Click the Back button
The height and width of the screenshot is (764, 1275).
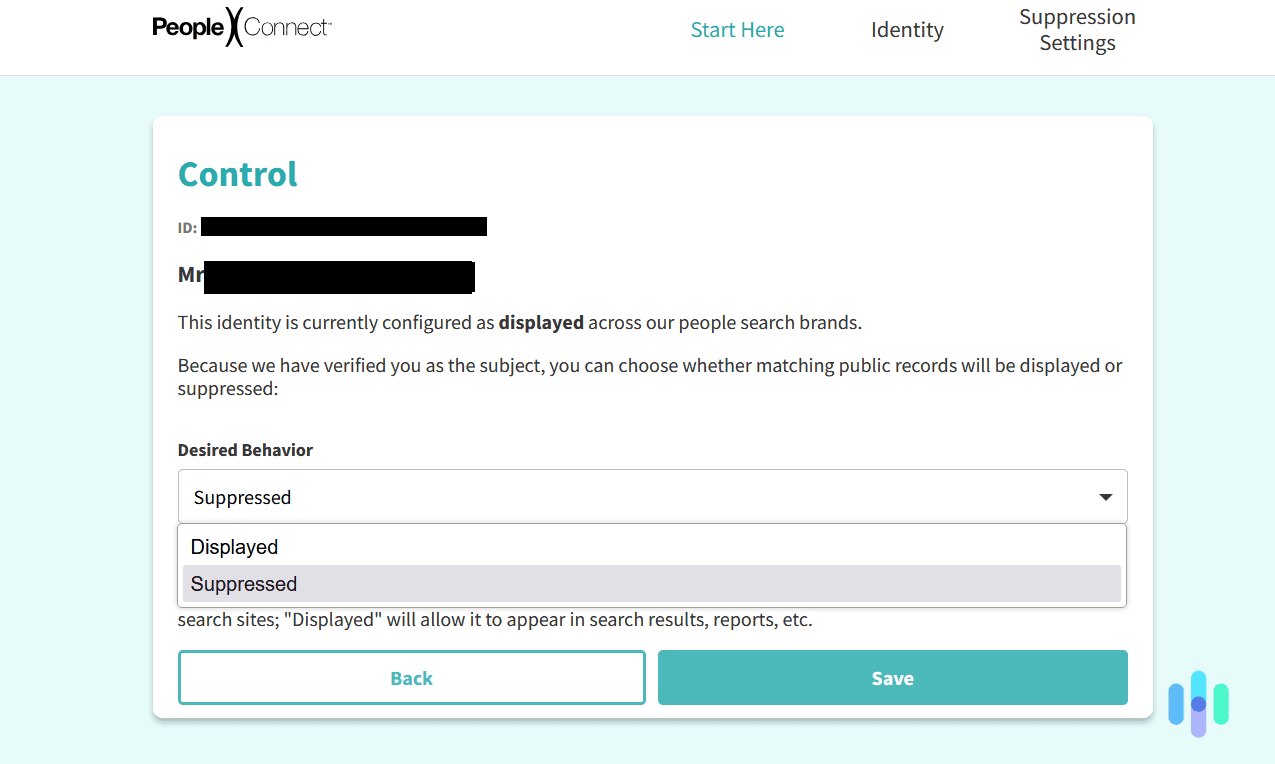411,677
